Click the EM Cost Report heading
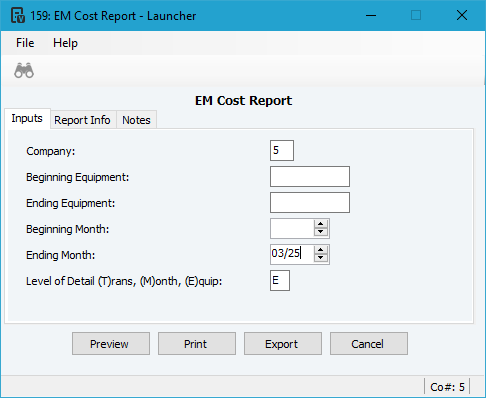The image size is (486, 398). click(243, 101)
